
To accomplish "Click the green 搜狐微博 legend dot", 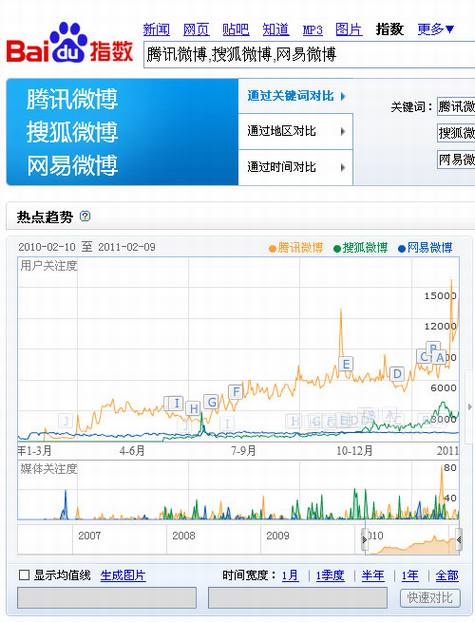I will 337,249.
